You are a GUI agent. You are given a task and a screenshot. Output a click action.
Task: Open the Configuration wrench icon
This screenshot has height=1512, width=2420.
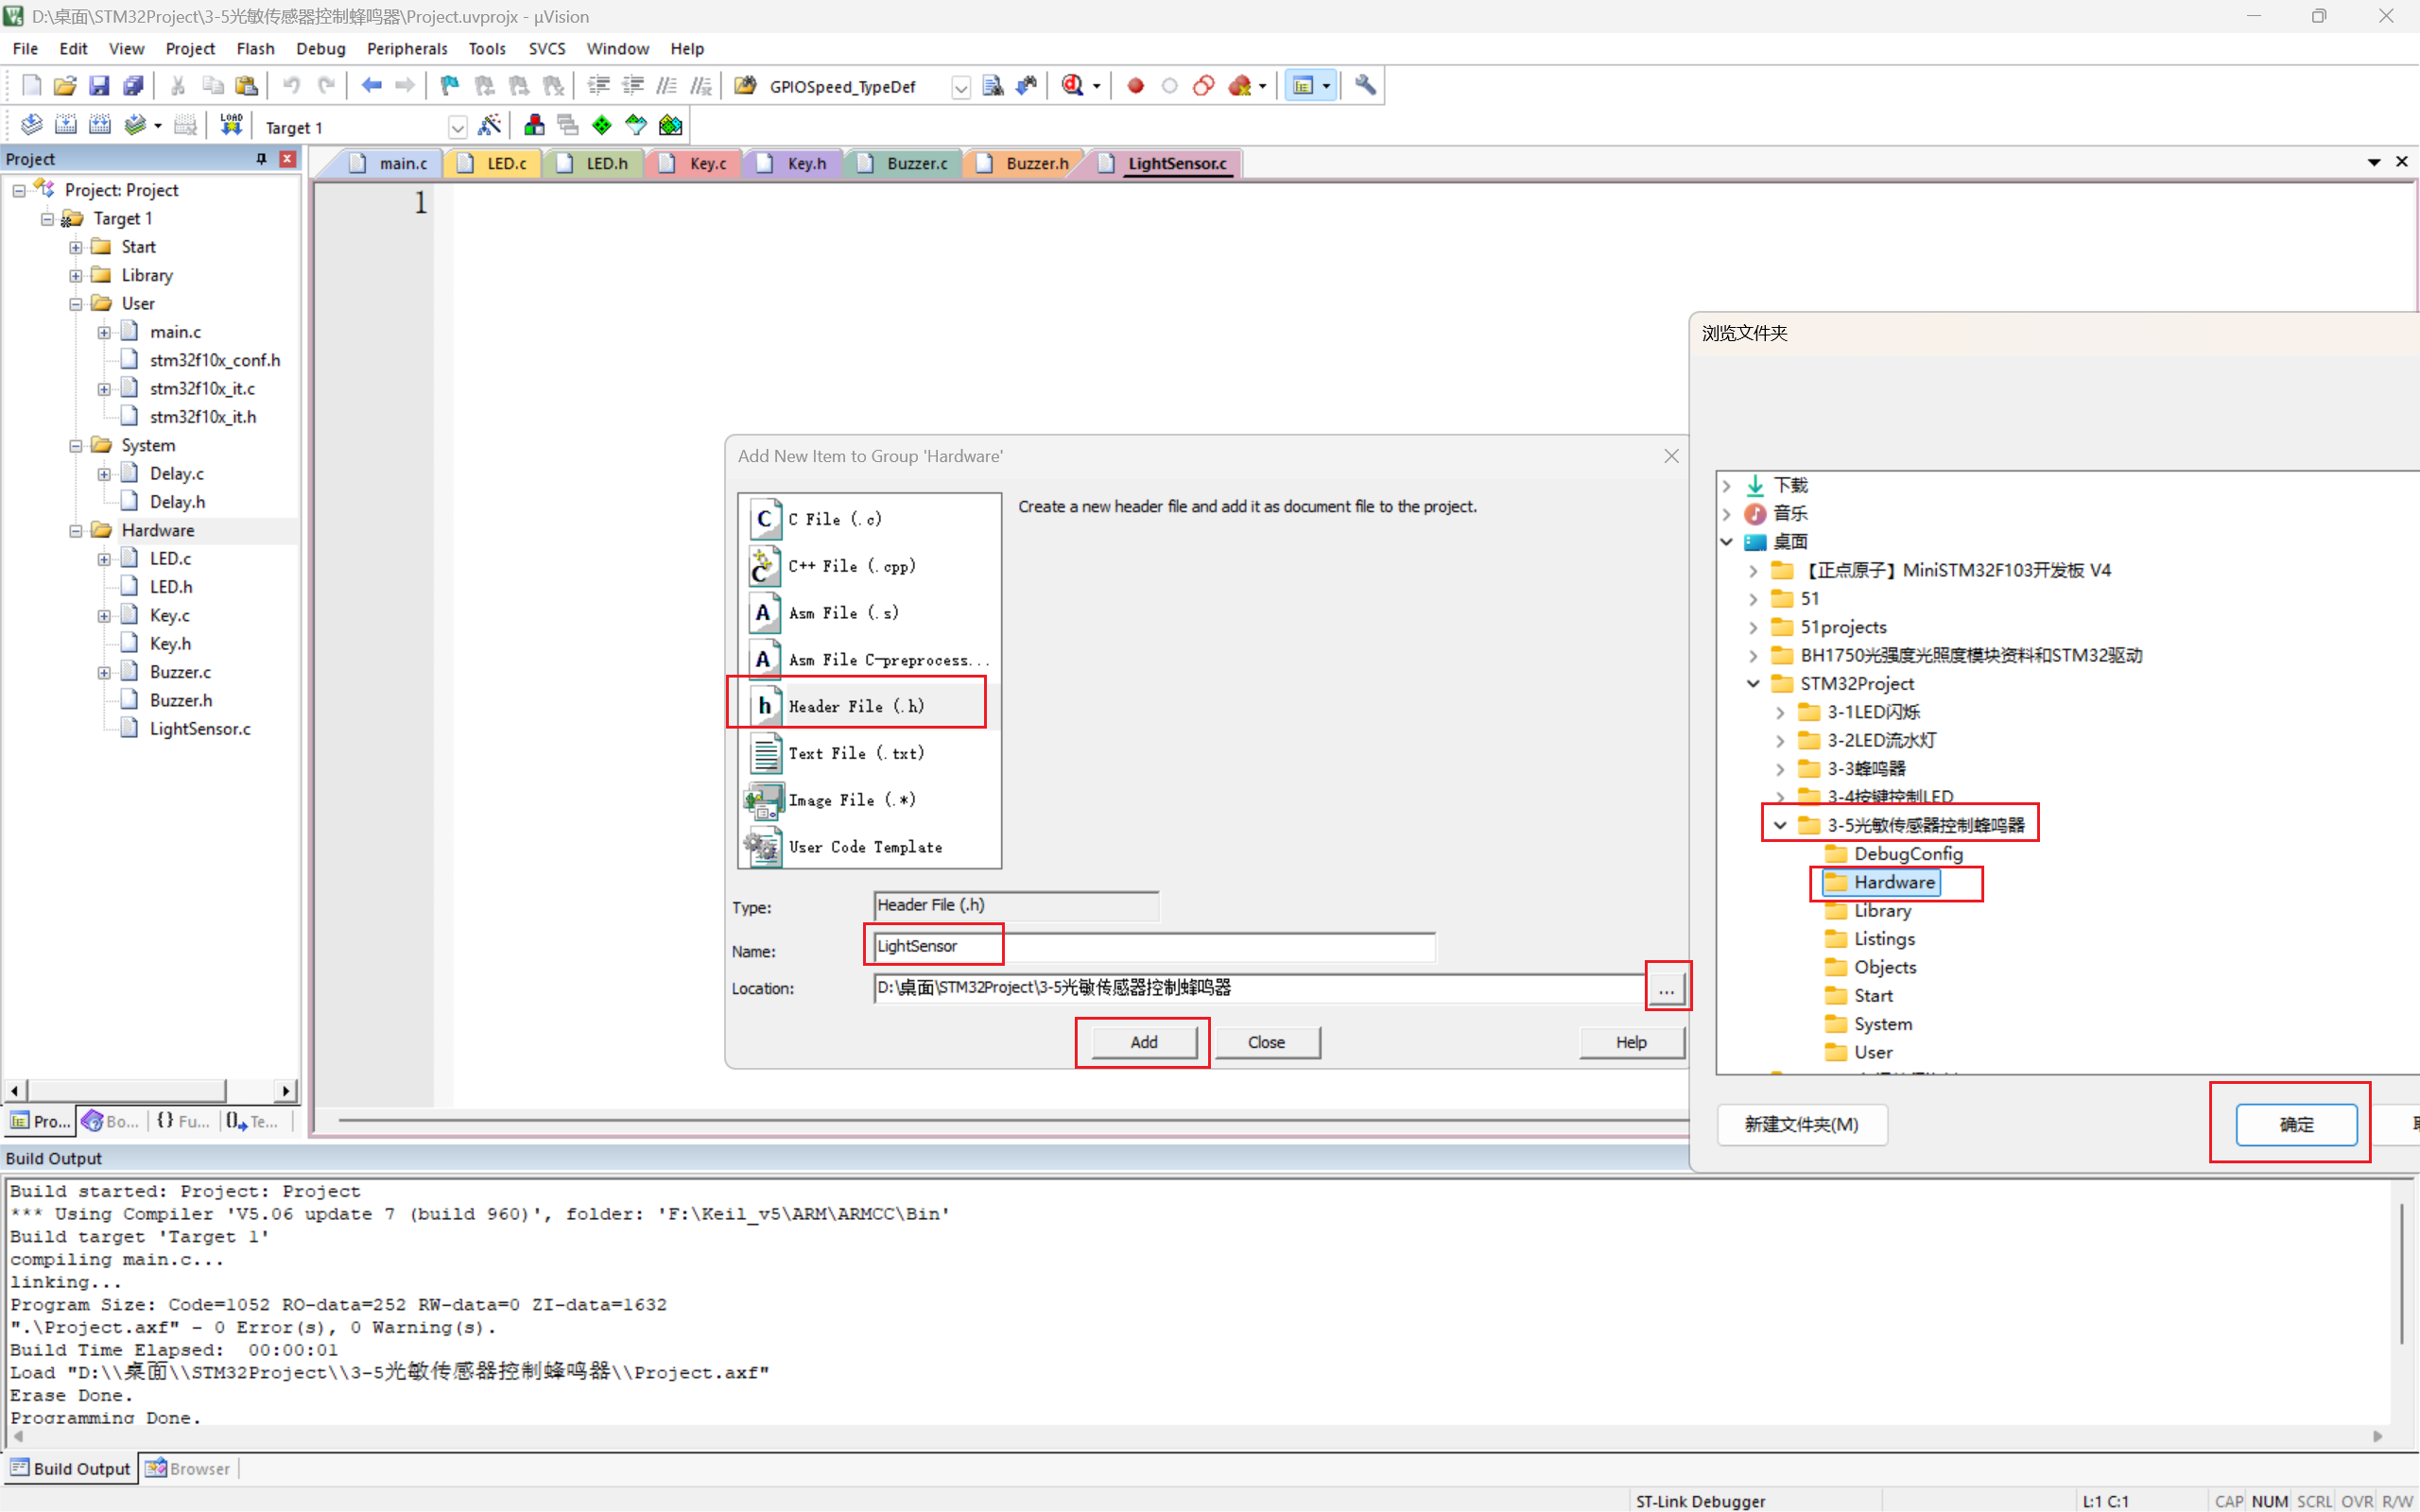coord(1365,86)
